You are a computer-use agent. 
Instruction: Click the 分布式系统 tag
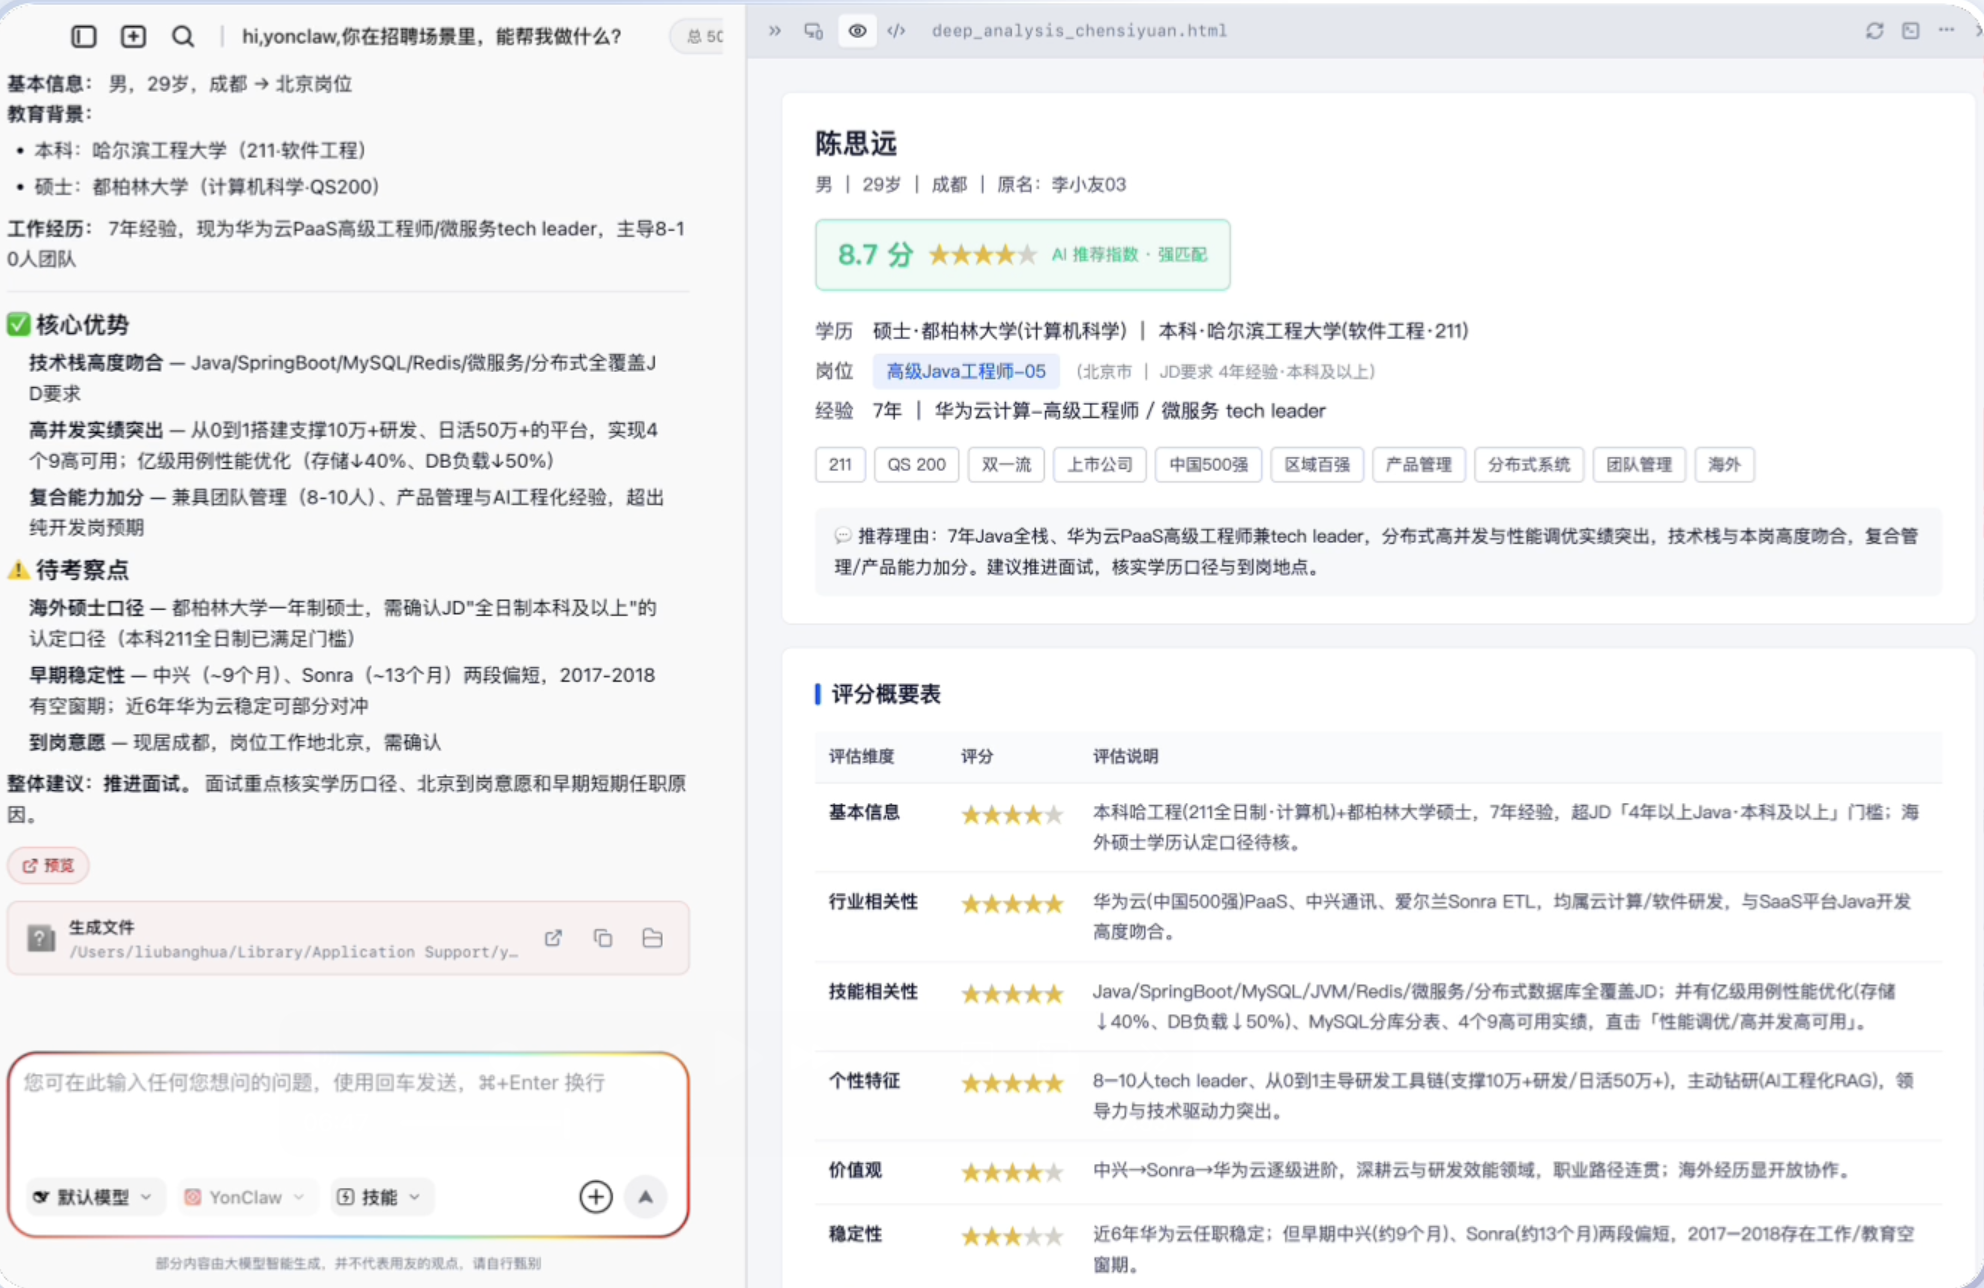[x=1529, y=465]
